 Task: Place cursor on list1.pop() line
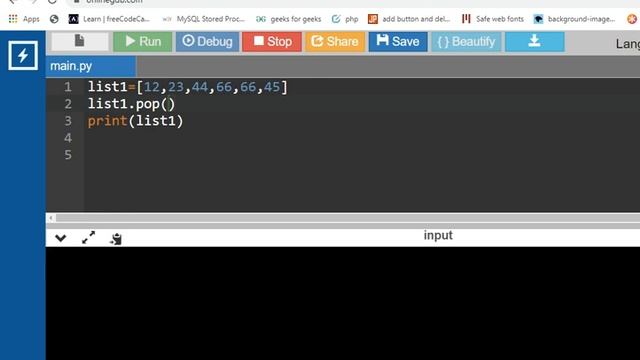click(x=131, y=104)
